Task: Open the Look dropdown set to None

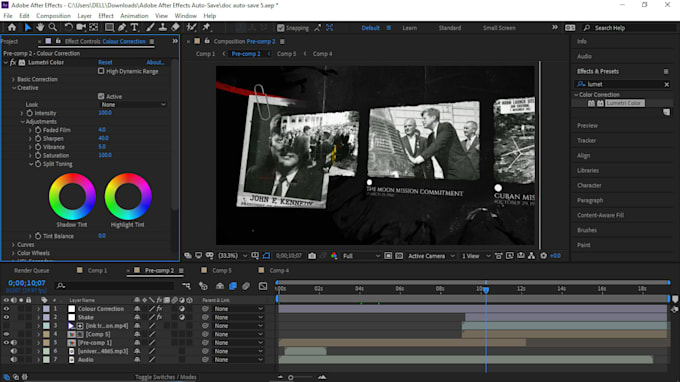Action: pyautogui.click(x=133, y=104)
